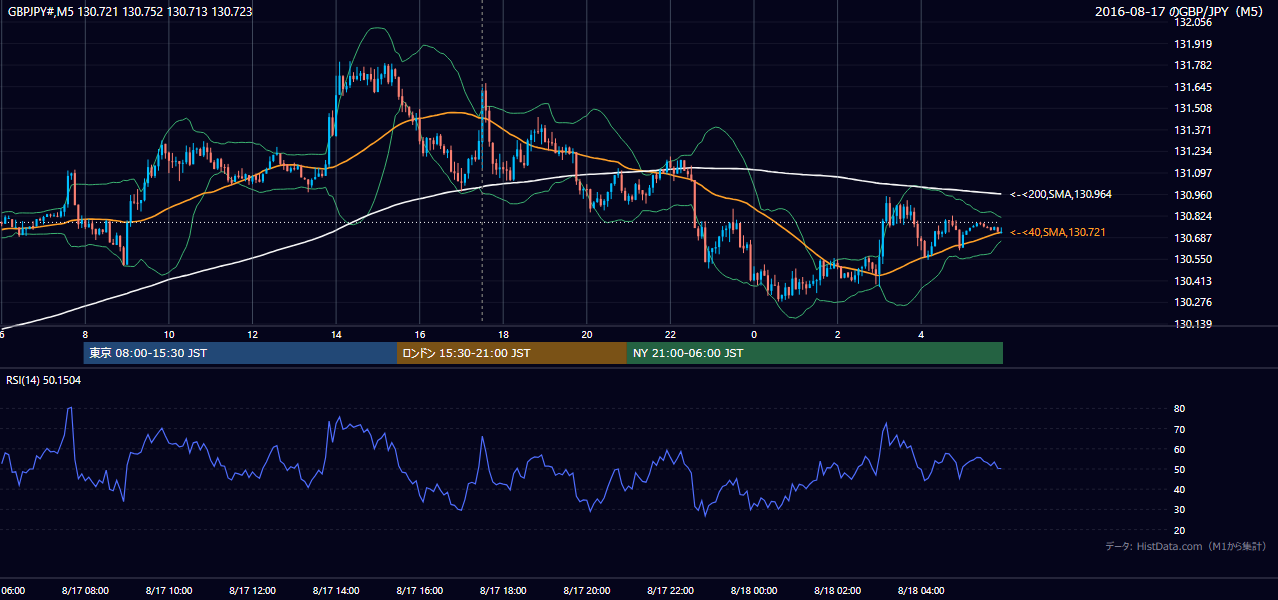Click hour label 12 under the price chart
Image resolution: width=1278 pixels, height=600 pixels.
point(253,334)
